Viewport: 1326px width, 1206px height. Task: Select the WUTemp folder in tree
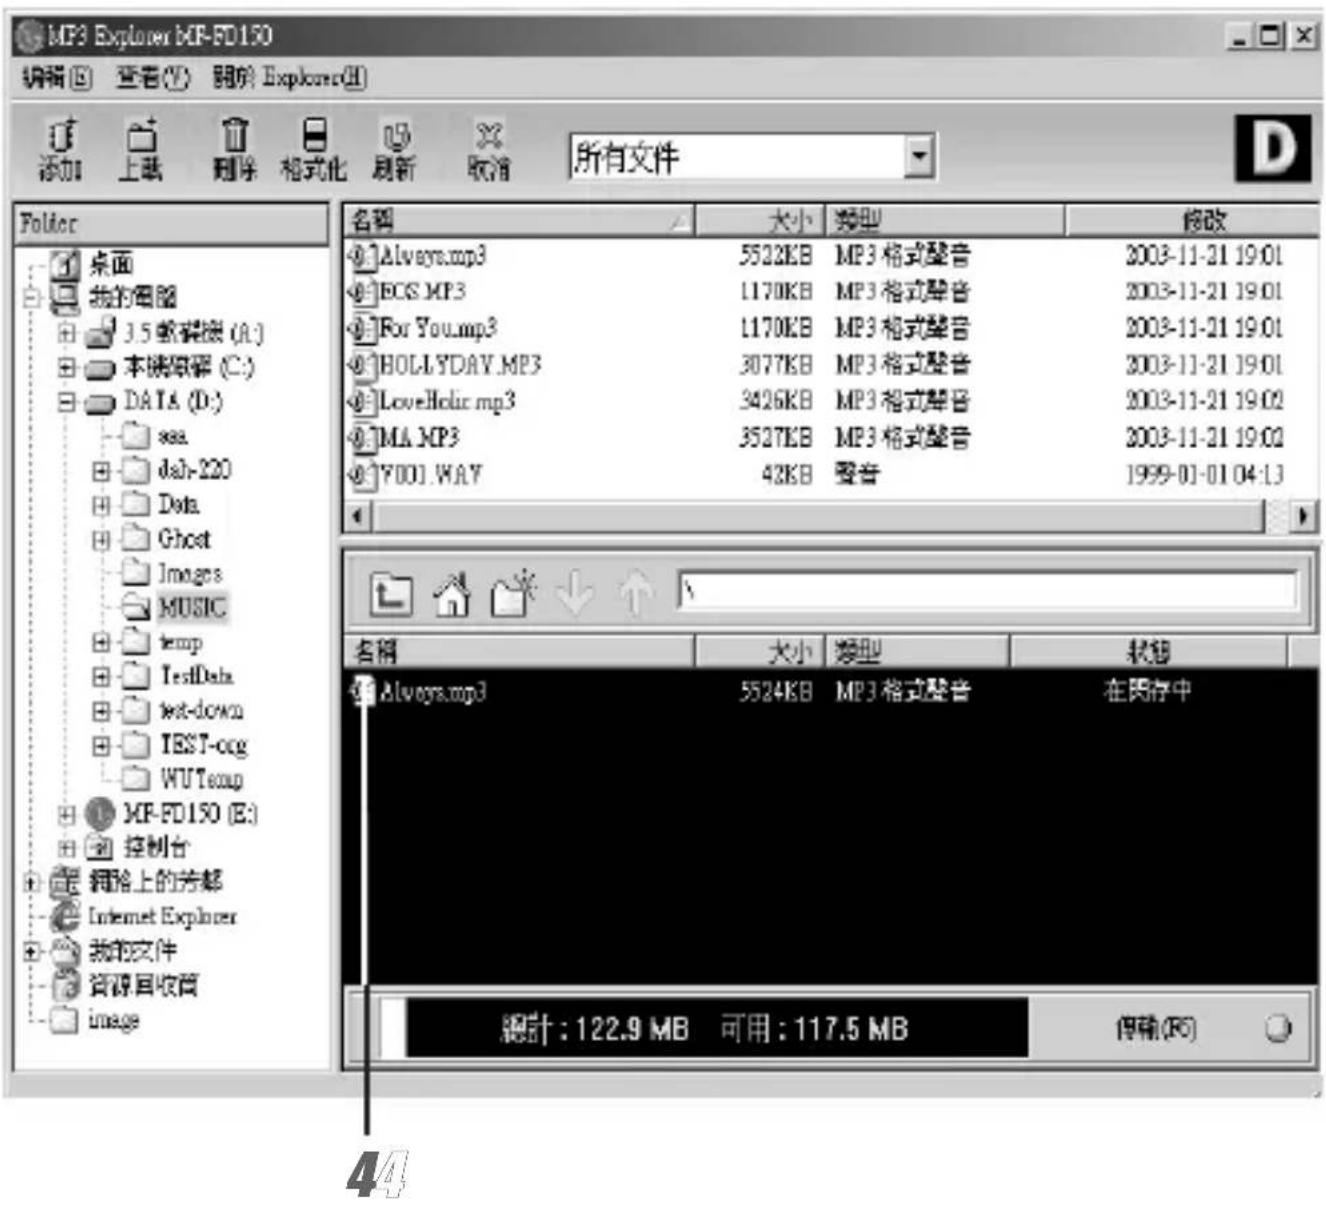(x=202, y=778)
